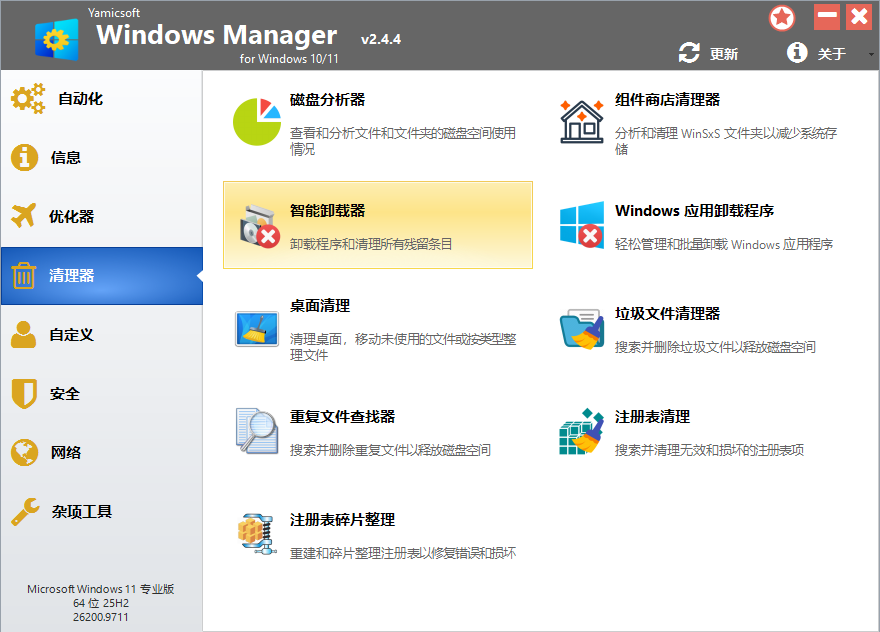The image size is (880, 632).
Task: Click Microsoft Windows 11 专业版 text
Action: 100,589
